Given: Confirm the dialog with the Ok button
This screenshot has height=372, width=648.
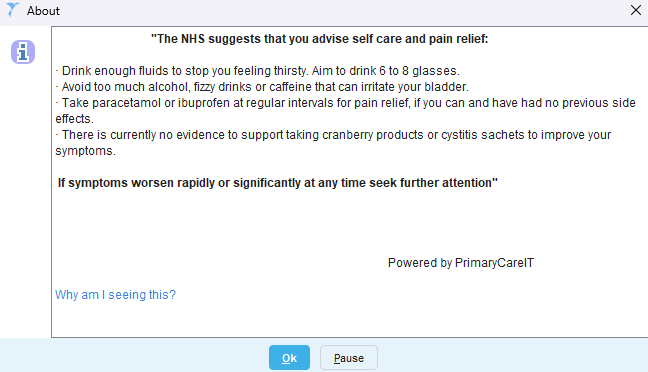Looking at the screenshot, I should [289, 358].
